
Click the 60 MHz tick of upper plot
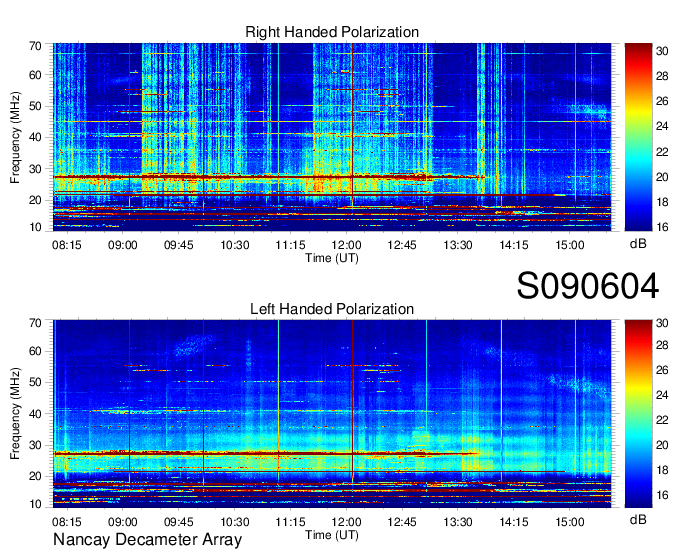click(x=35, y=75)
